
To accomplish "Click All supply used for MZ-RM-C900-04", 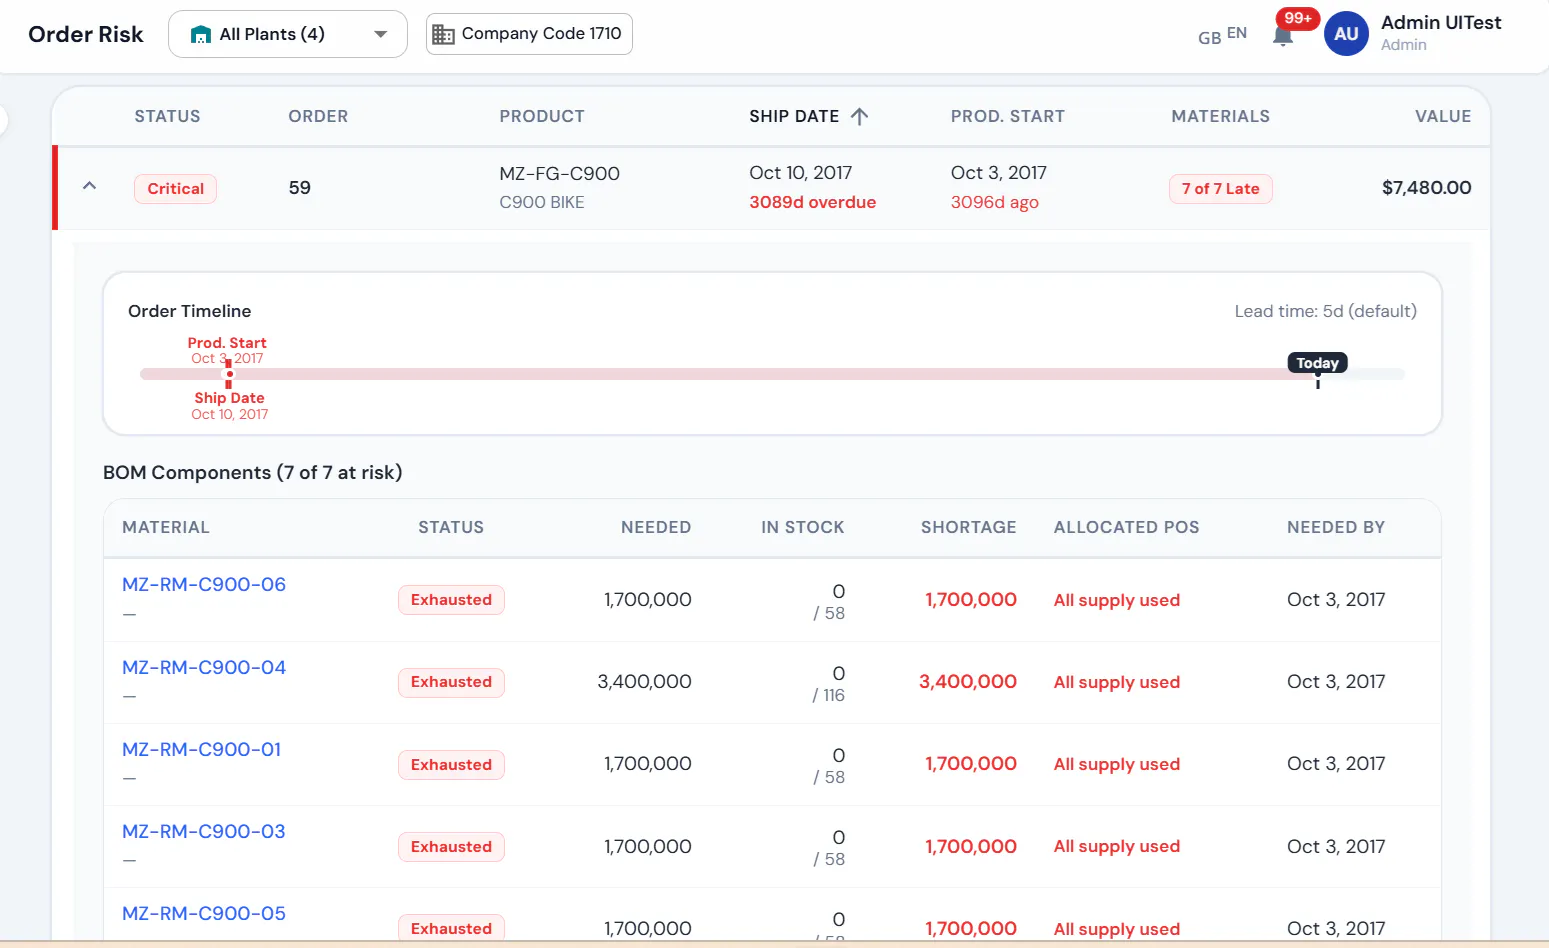I will click(x=1116, y=682).
